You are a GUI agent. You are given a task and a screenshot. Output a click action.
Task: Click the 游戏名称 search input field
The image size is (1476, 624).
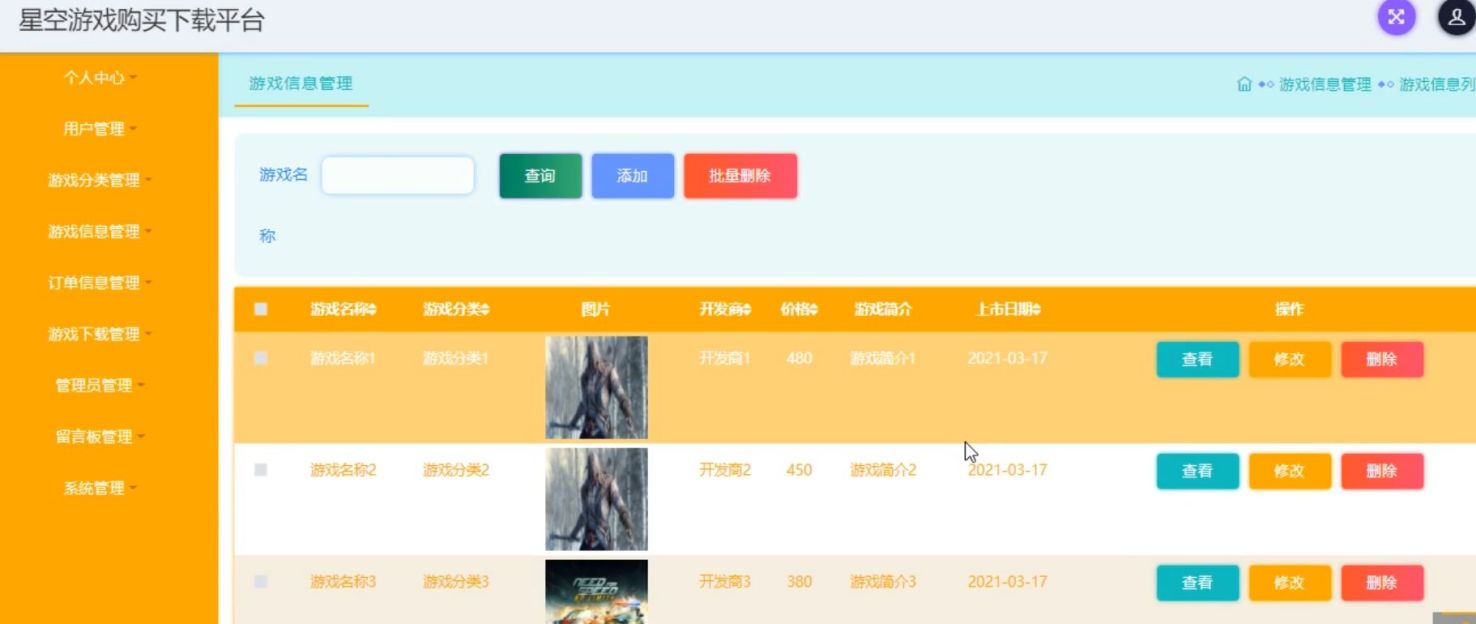pyautogui.click(x=397, y=176)
